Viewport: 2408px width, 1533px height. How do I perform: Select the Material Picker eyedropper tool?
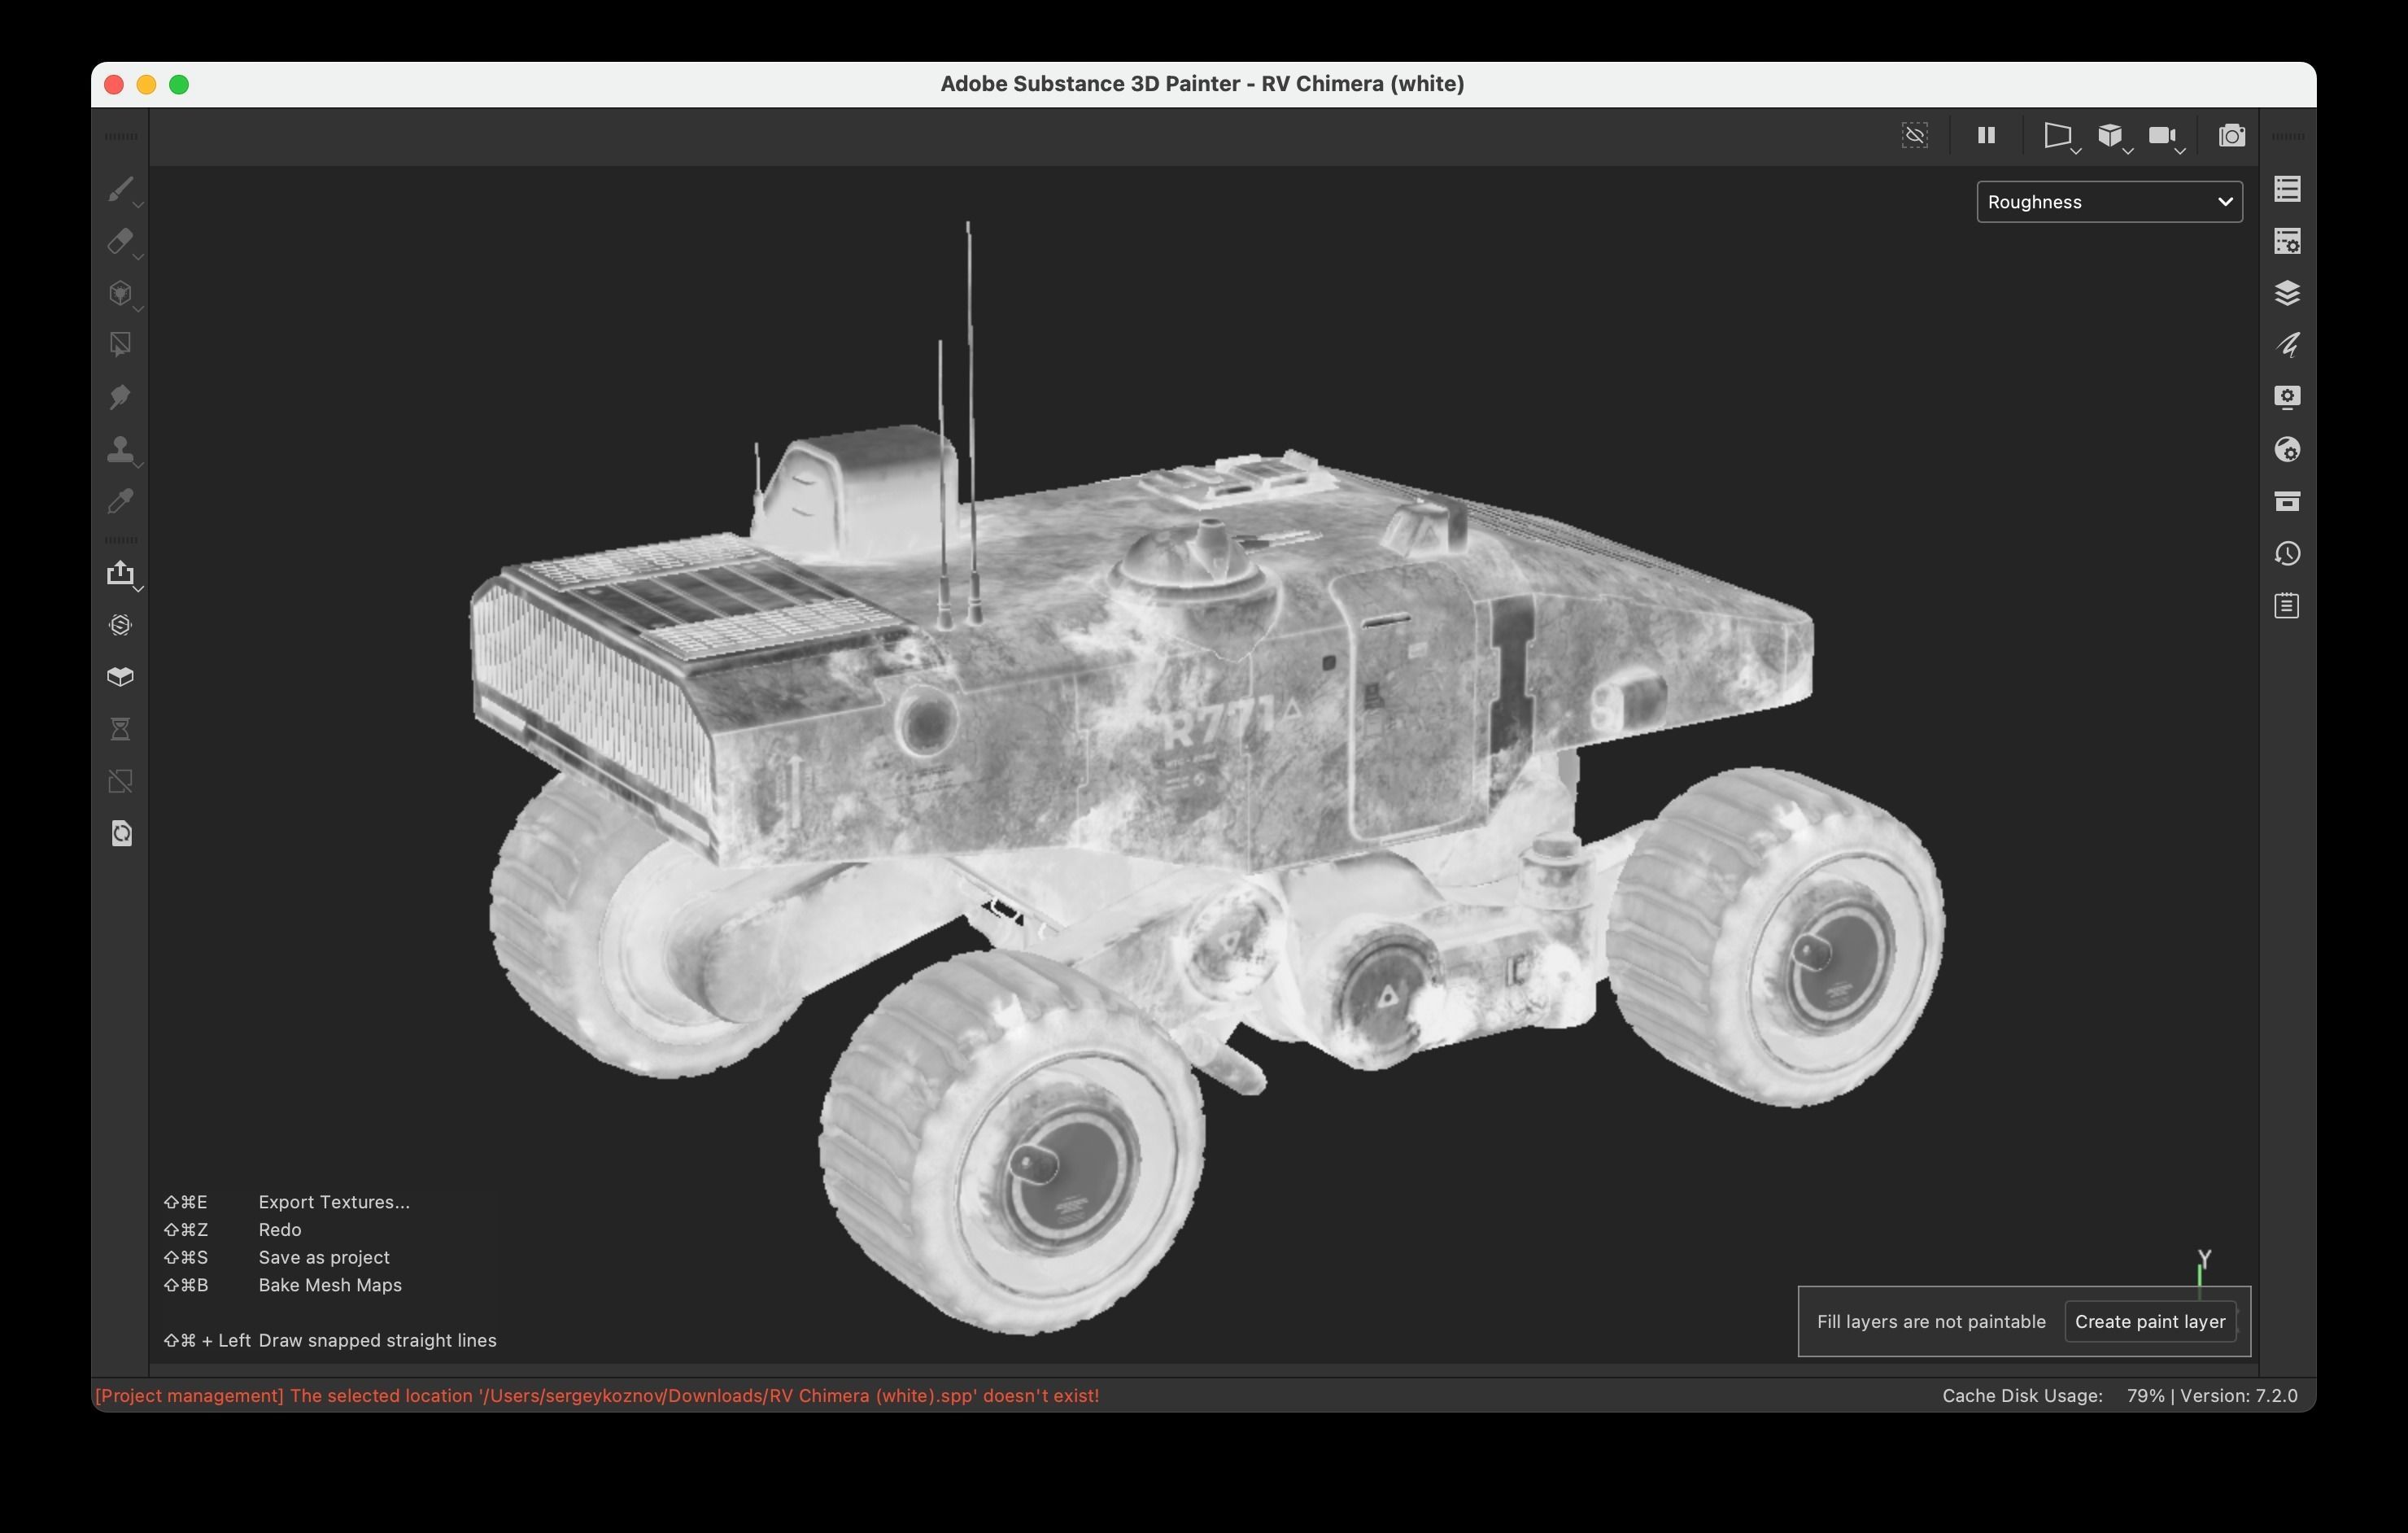pos(120,501)
